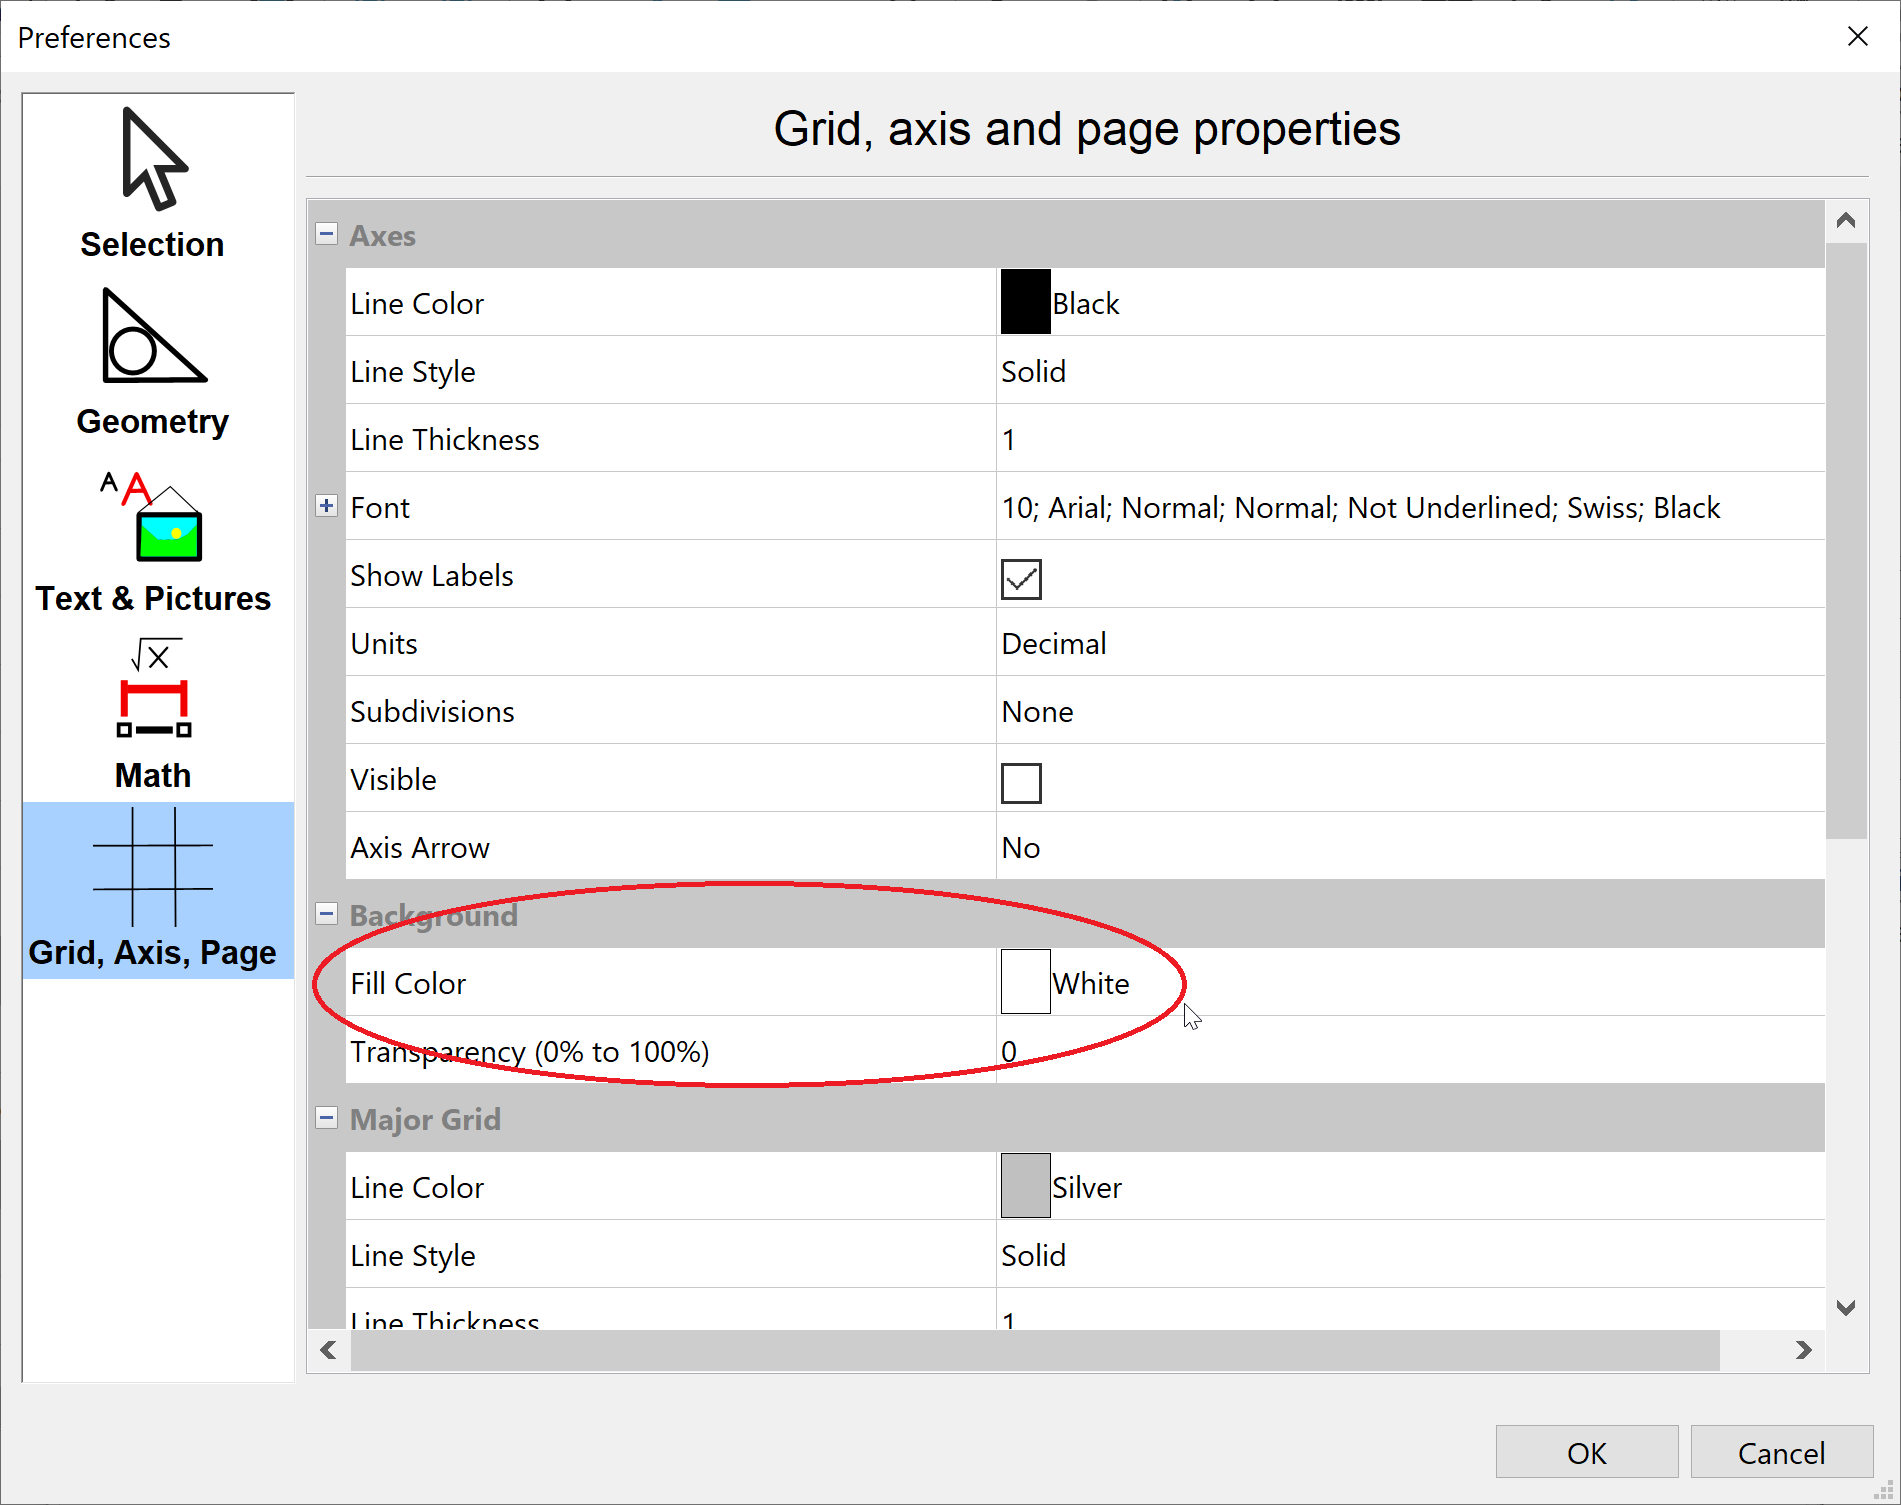Select Grid, Axis, Page icon
Image resolution: width=1901 pixels, height=1505 pixels.
(x=153, y=868)
